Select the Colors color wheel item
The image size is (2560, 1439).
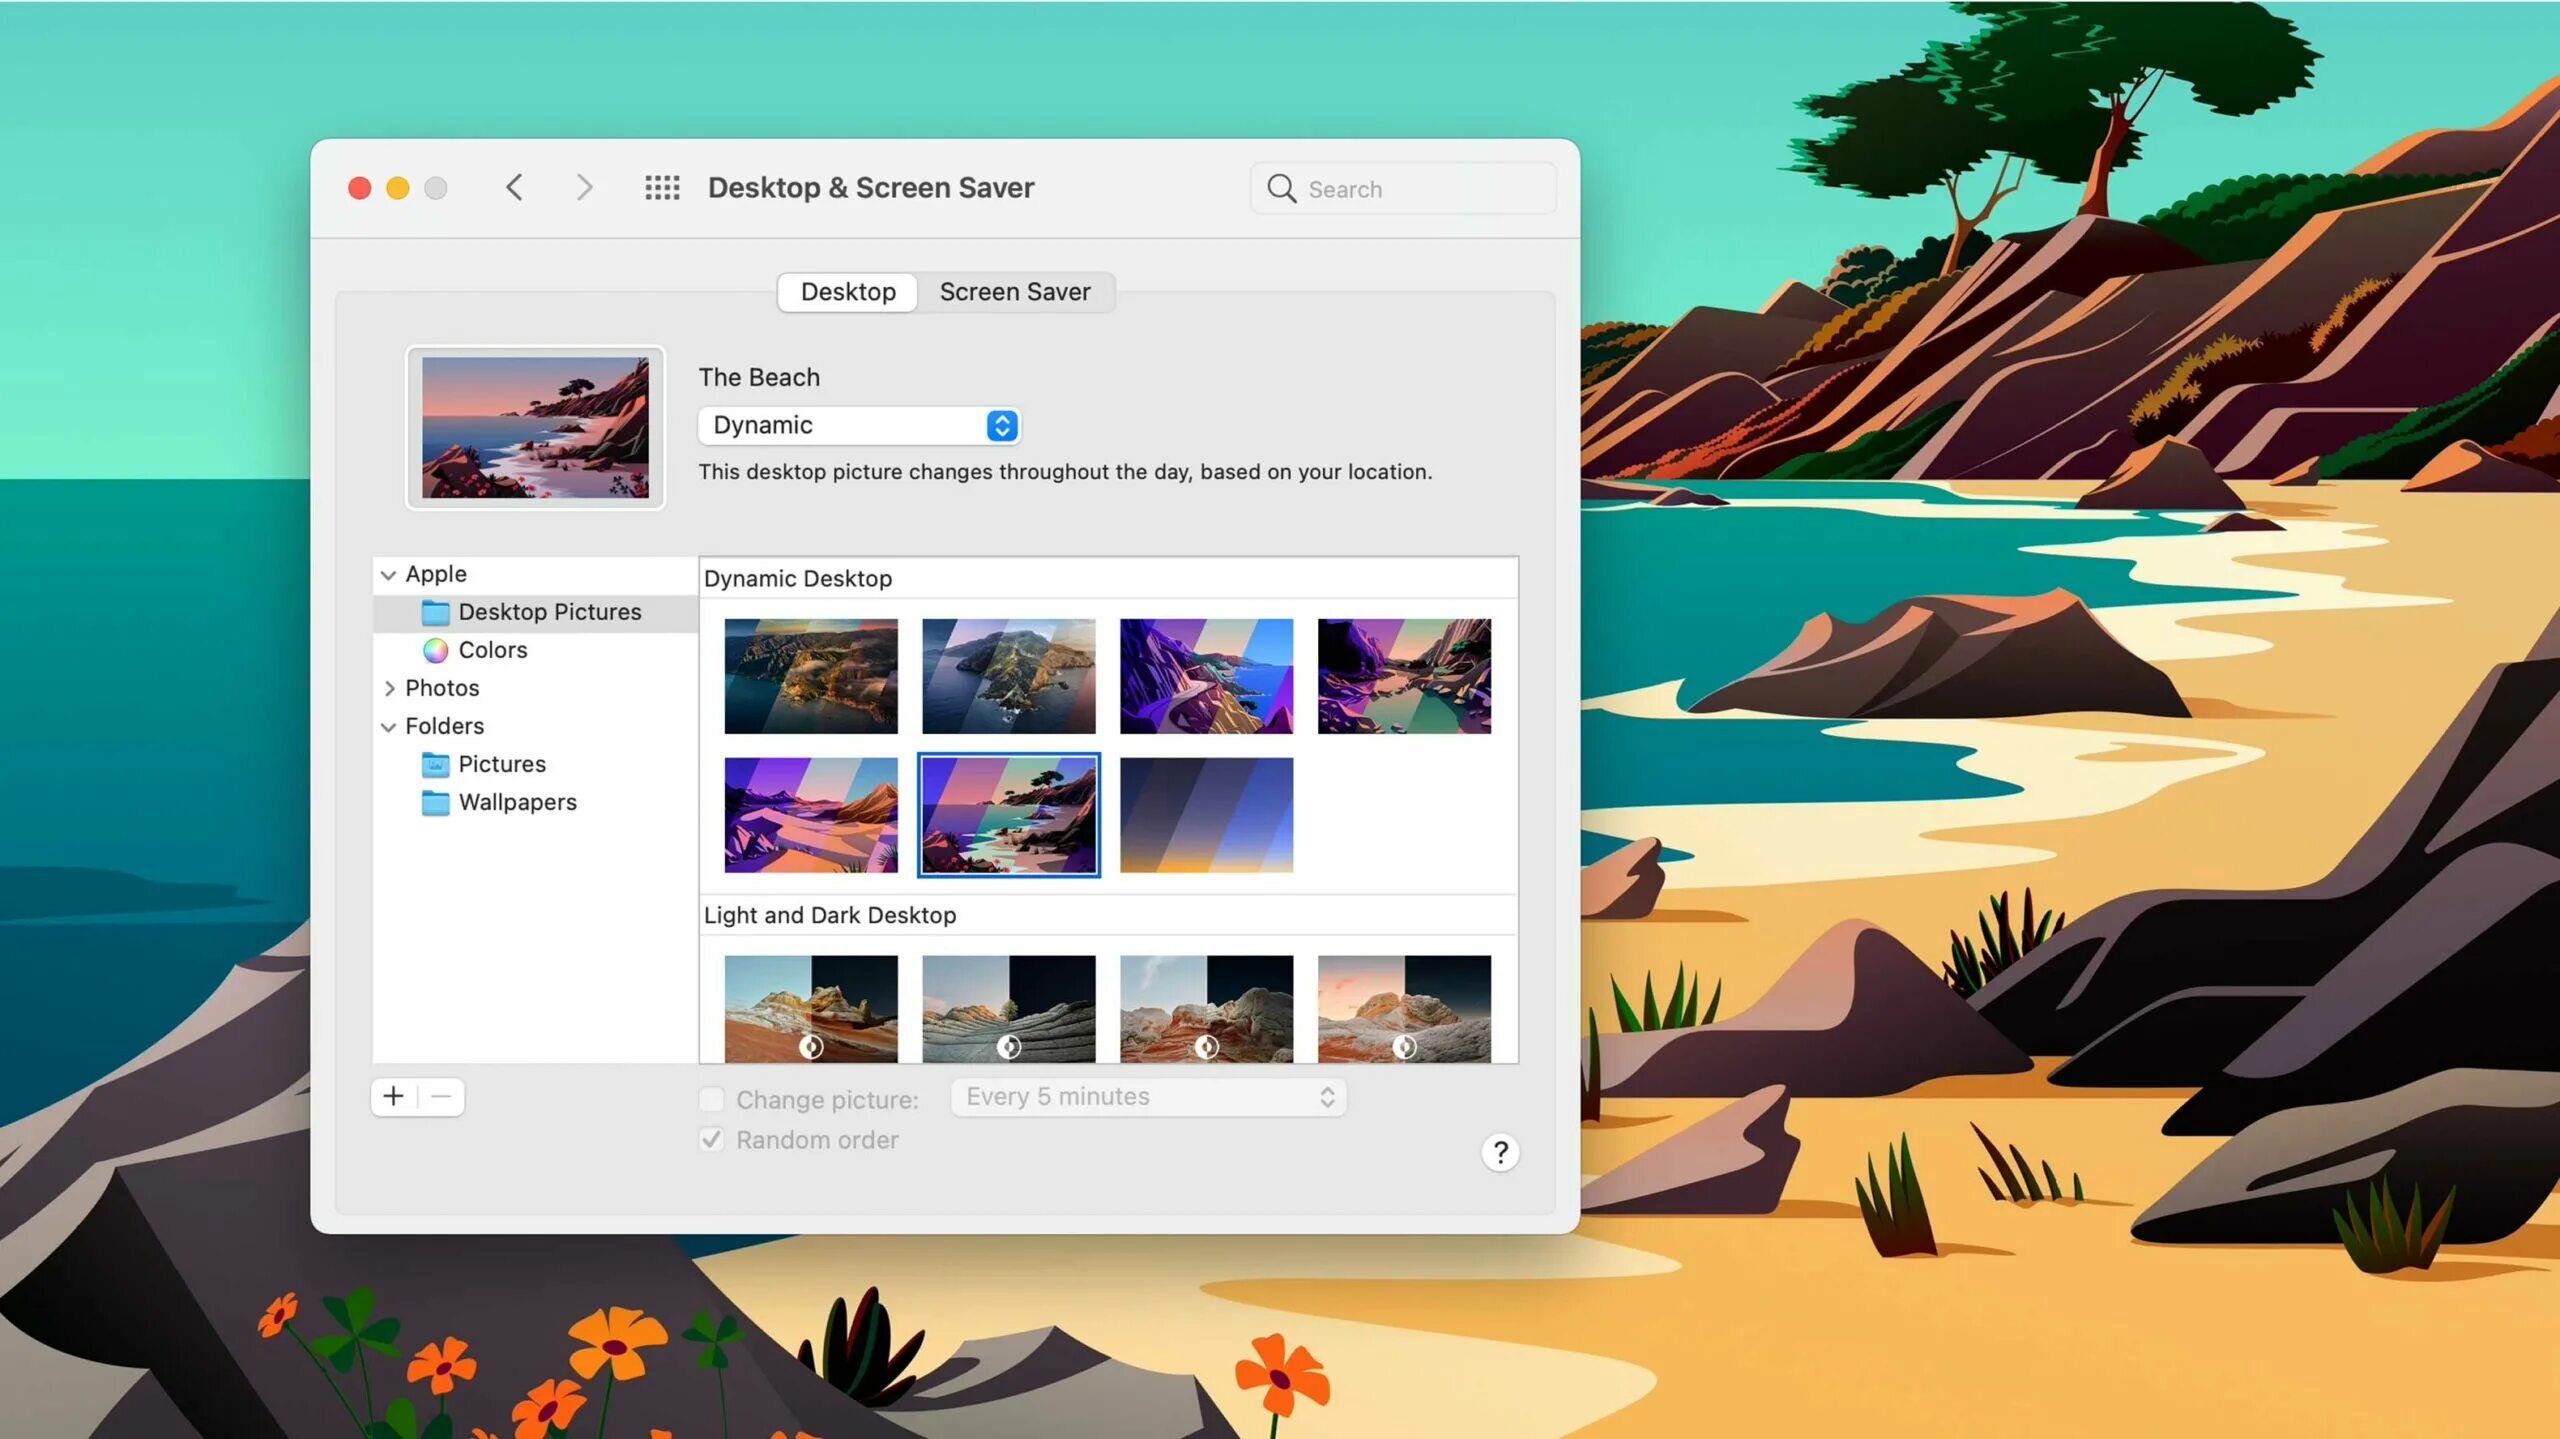[x=436, y=650]
